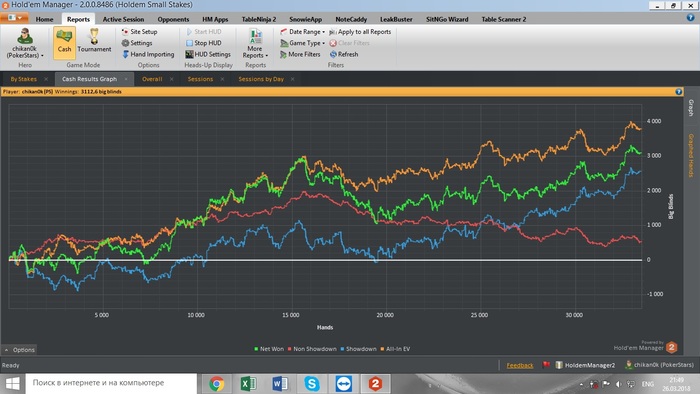Open the LeakBuster tab
The image size is (700, 394).
[396, 19]
